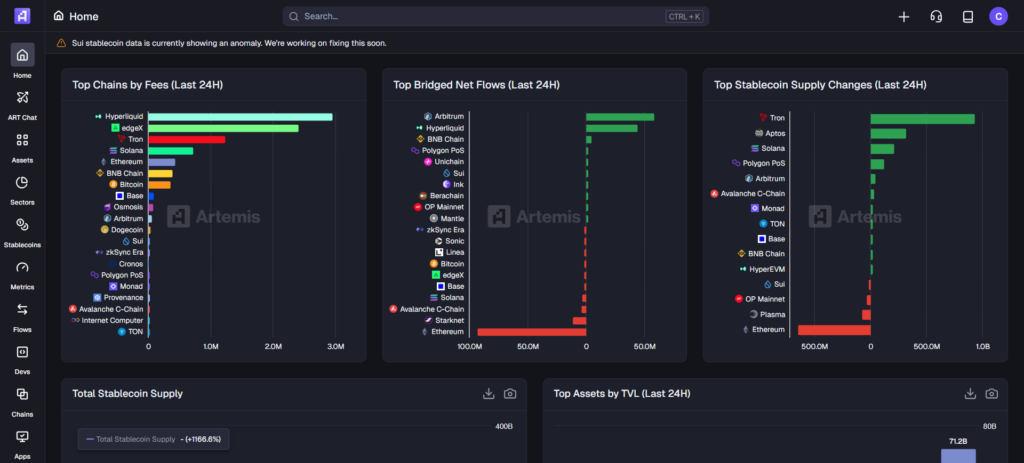Open the Apps monitor icon
This screenshot has width=1024, height=463.
(22, 436)
